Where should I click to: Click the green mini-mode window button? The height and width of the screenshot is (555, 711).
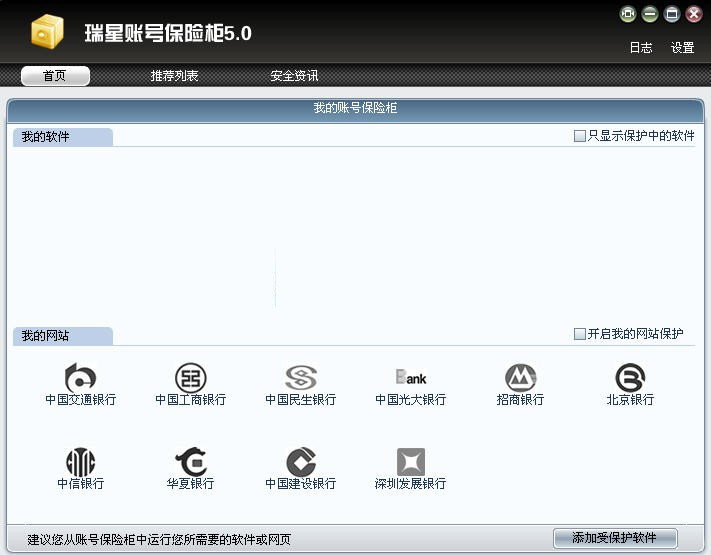(628, 14)
